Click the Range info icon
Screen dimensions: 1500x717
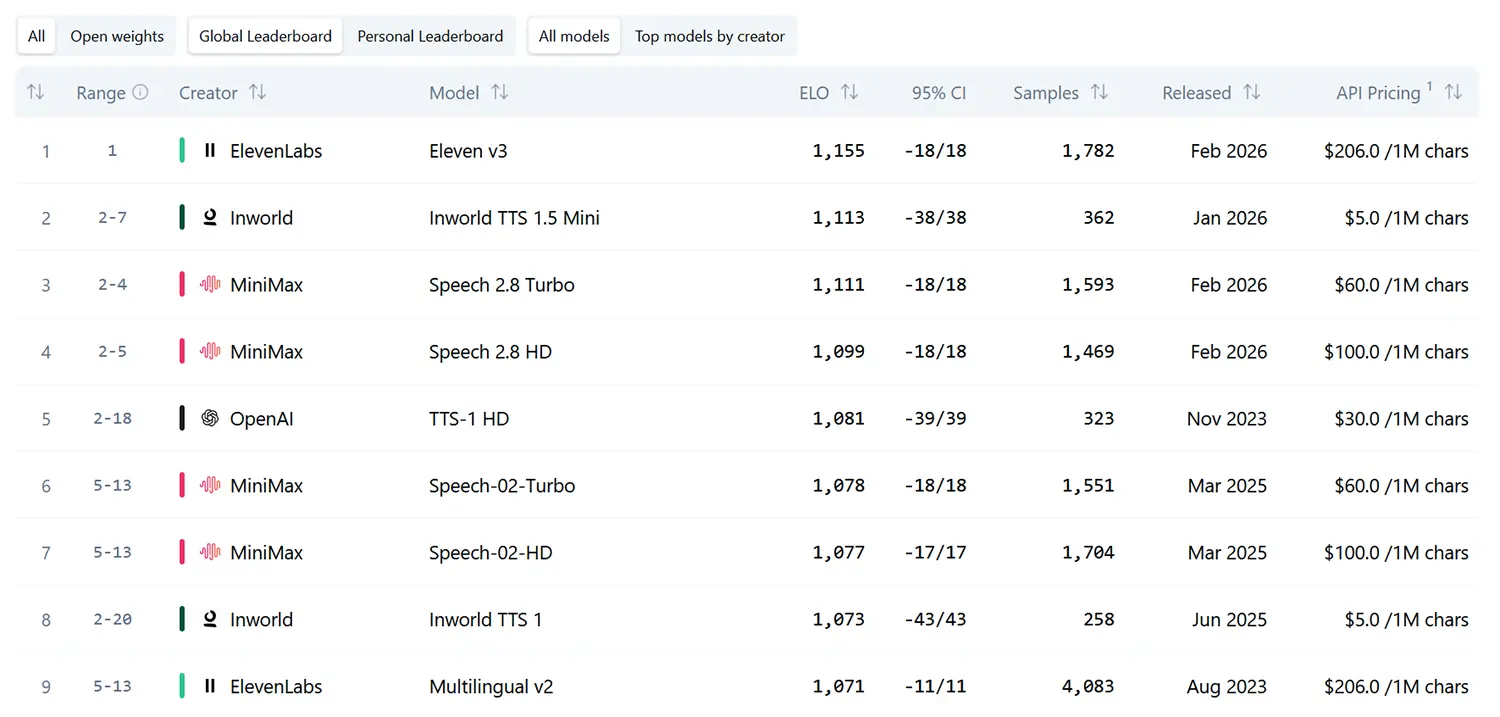click(x=140, y=93)
